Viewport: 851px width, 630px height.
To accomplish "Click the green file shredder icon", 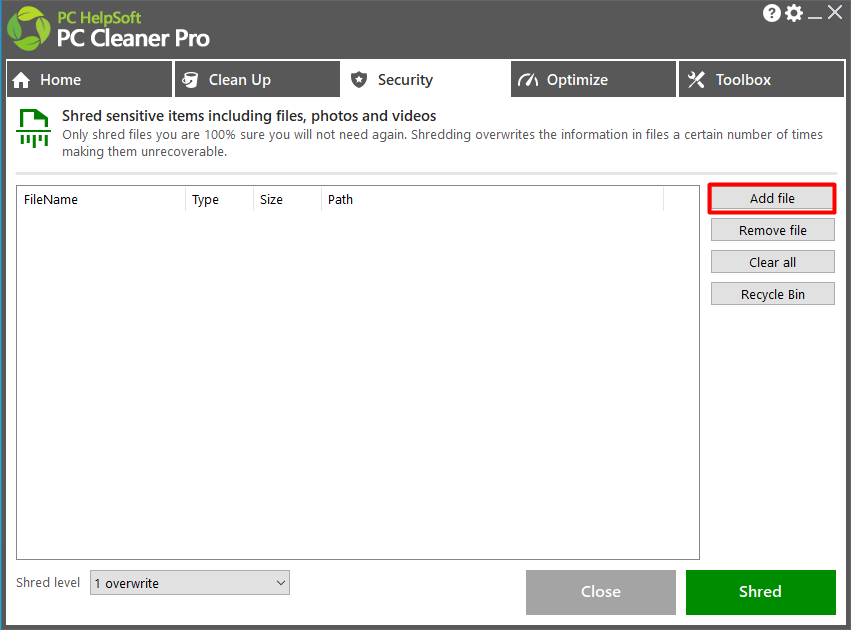I will point(34,128).
